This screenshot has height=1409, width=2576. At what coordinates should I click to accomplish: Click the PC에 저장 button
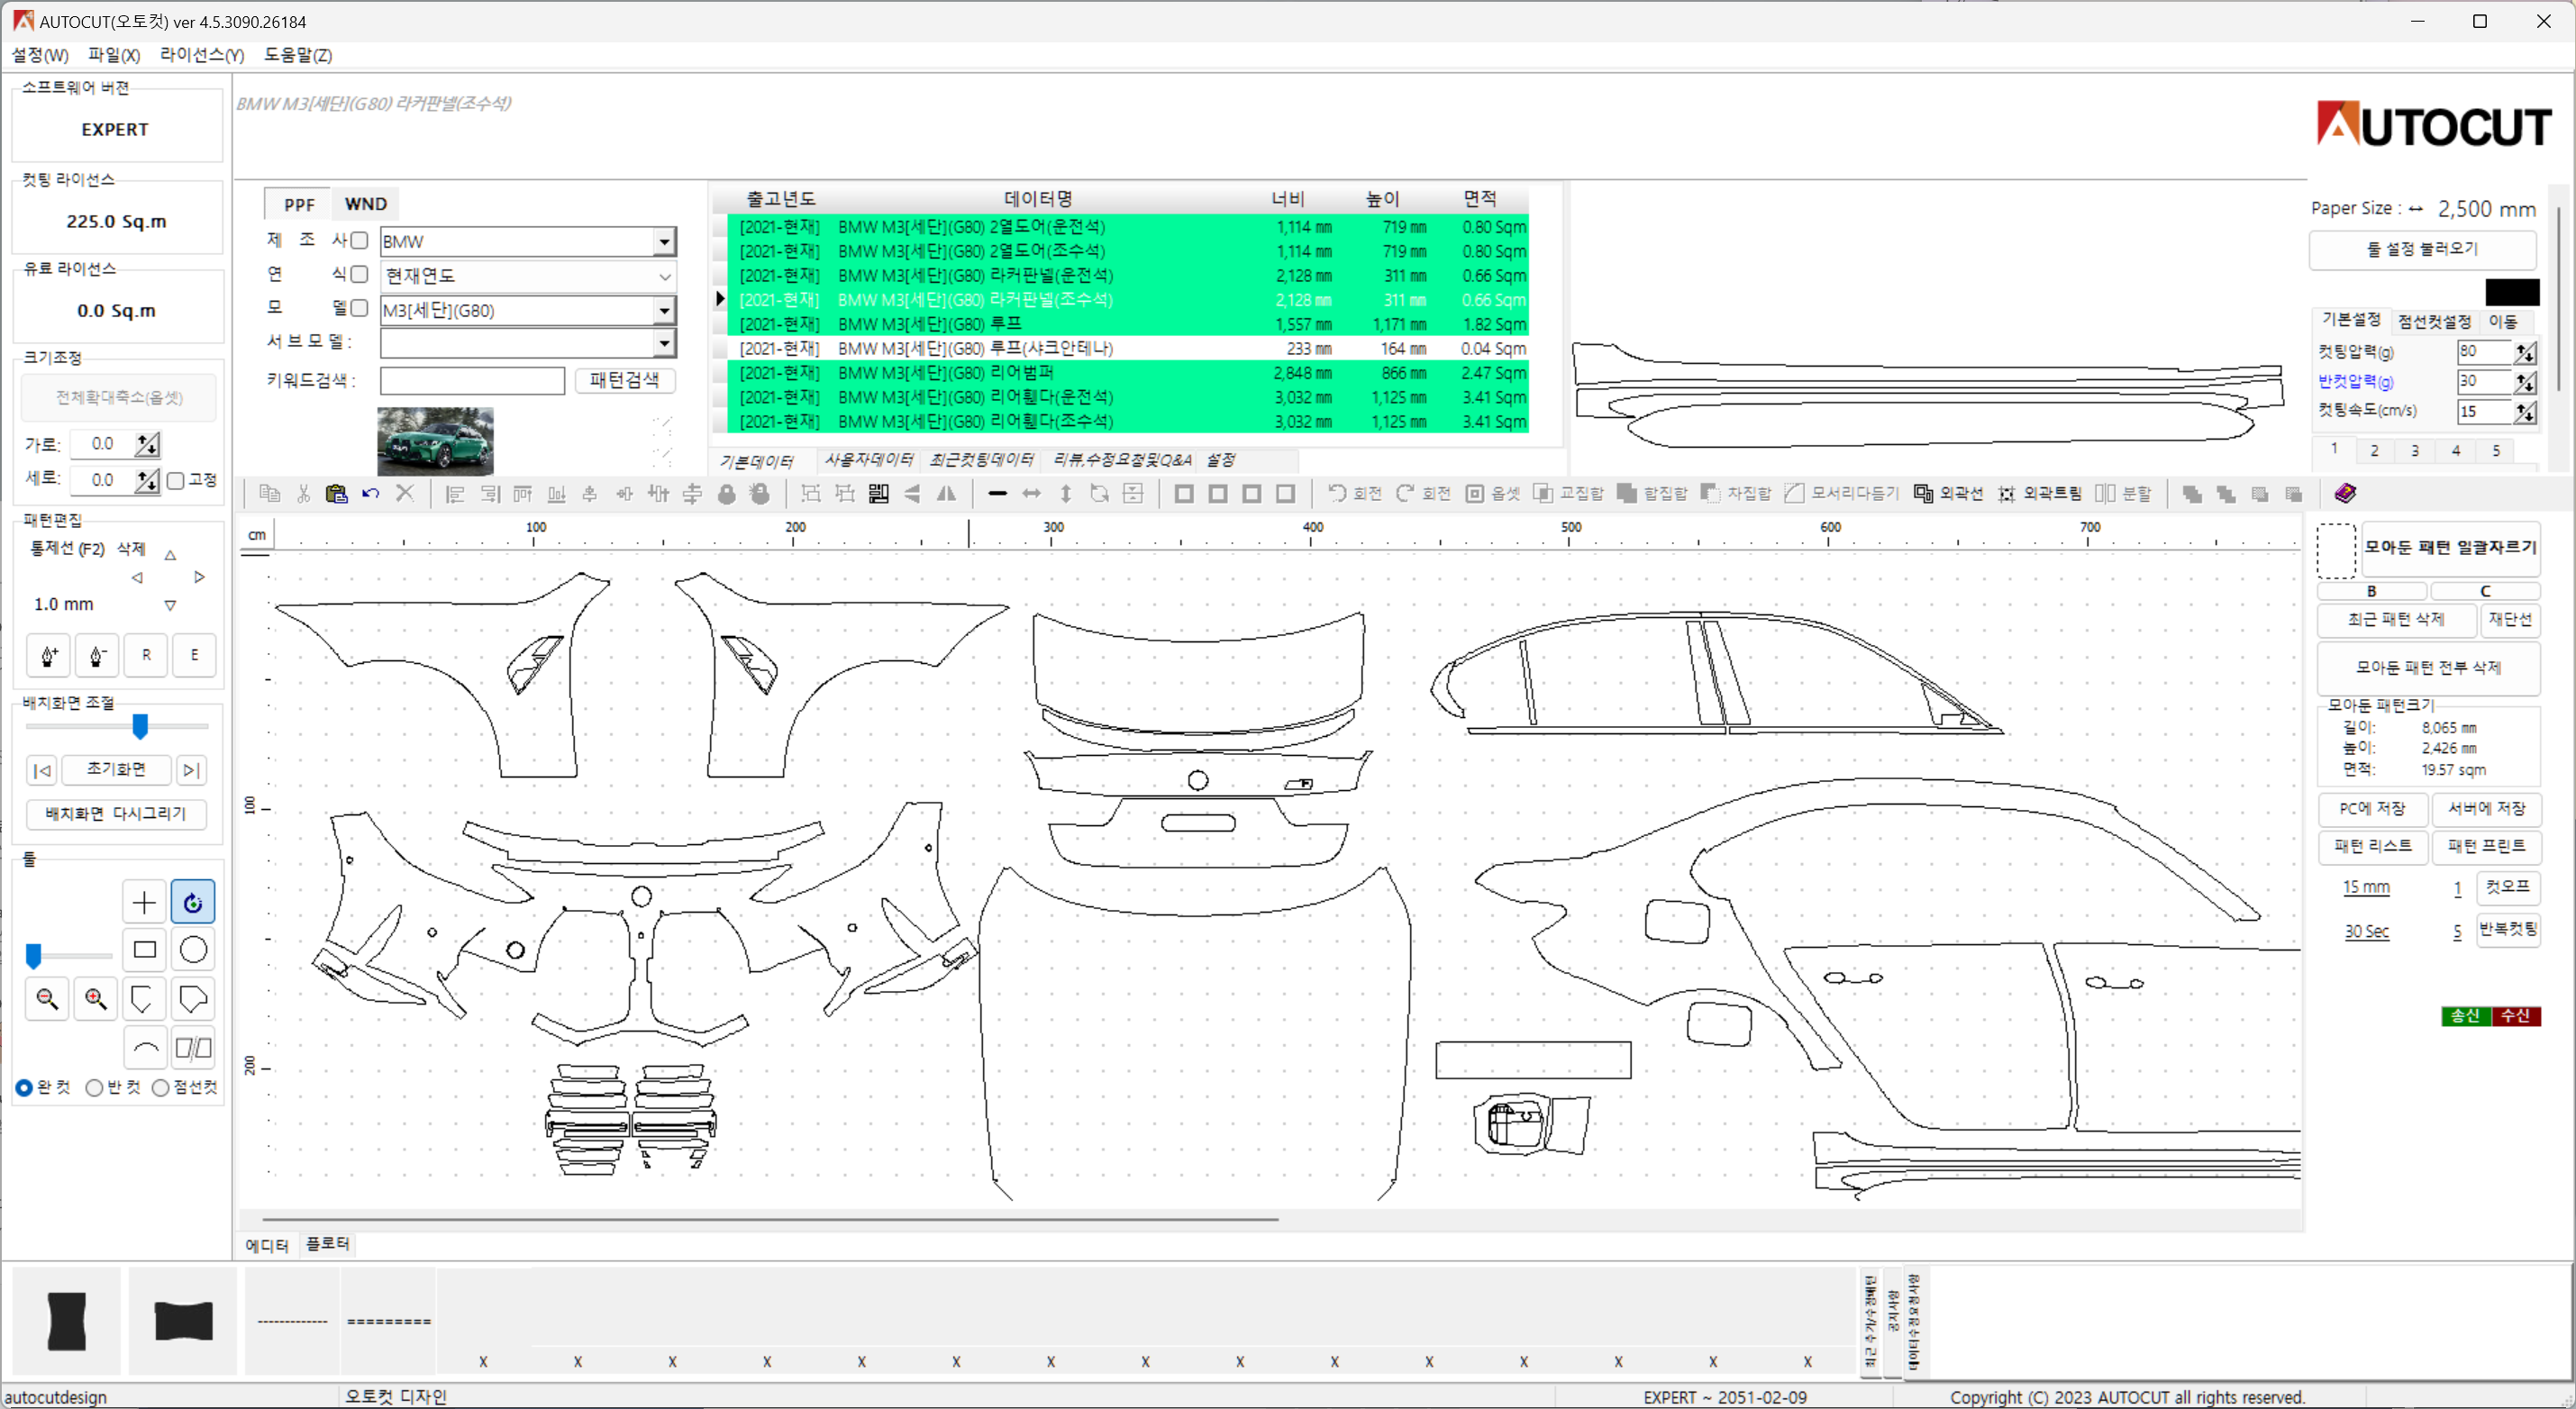(x=2372, y=809)
